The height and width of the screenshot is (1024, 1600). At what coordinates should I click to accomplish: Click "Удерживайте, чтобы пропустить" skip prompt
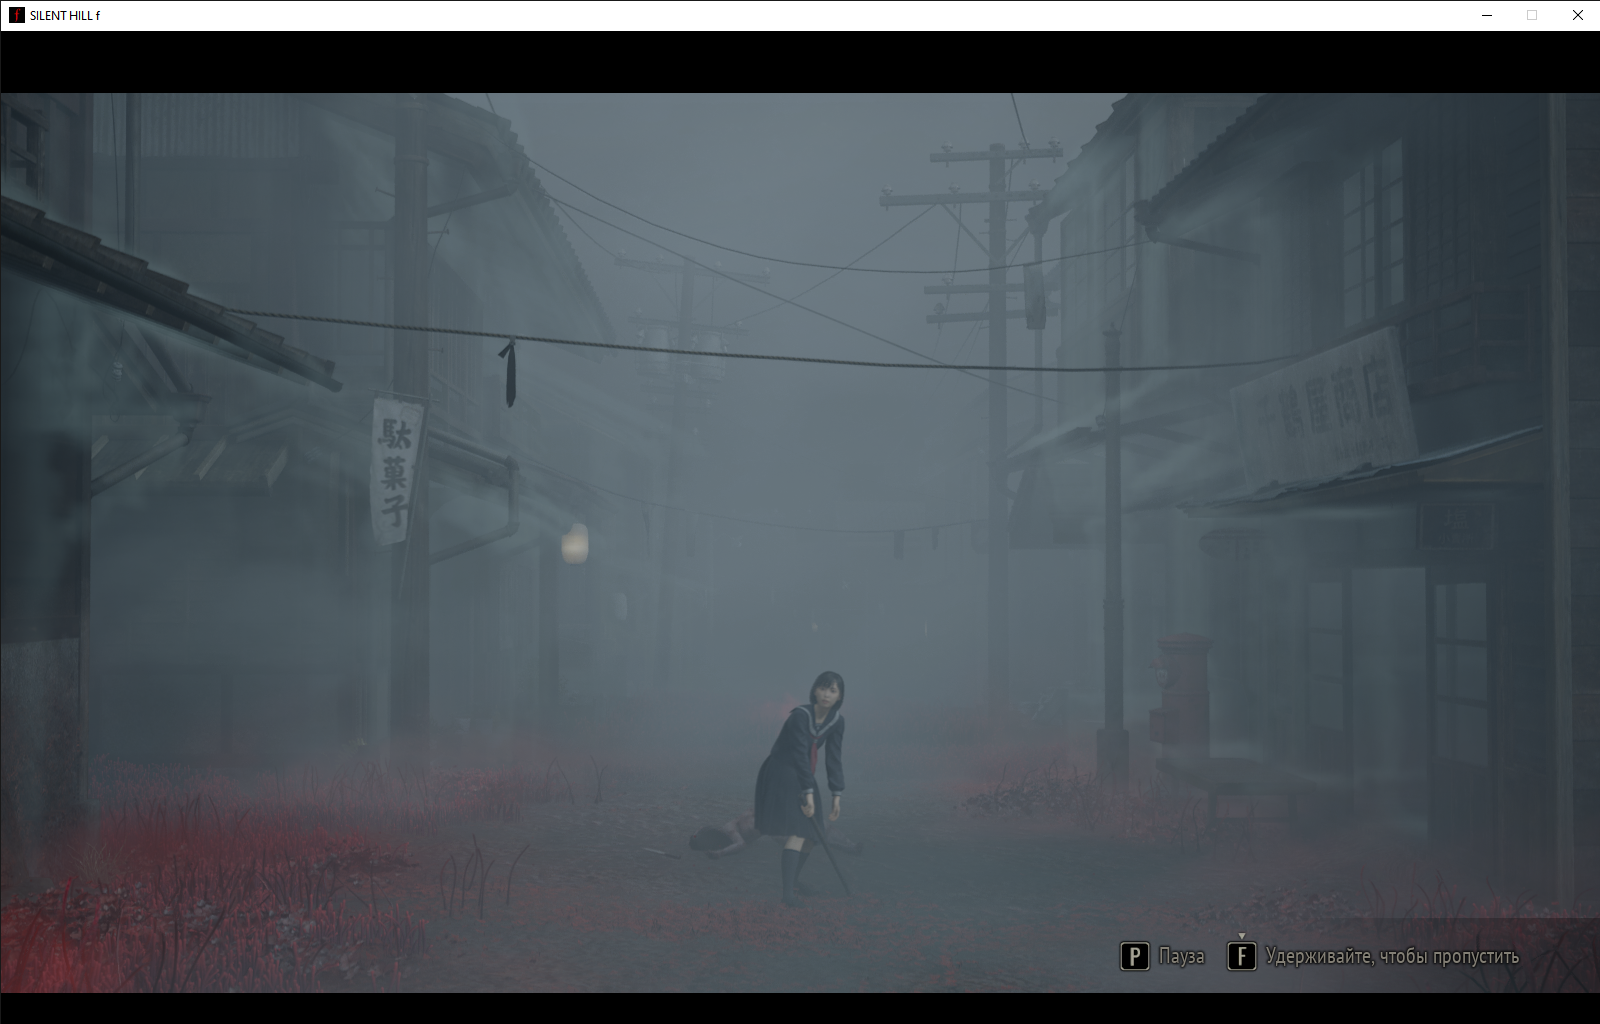pyautogui.click(x=1392, y=957)
